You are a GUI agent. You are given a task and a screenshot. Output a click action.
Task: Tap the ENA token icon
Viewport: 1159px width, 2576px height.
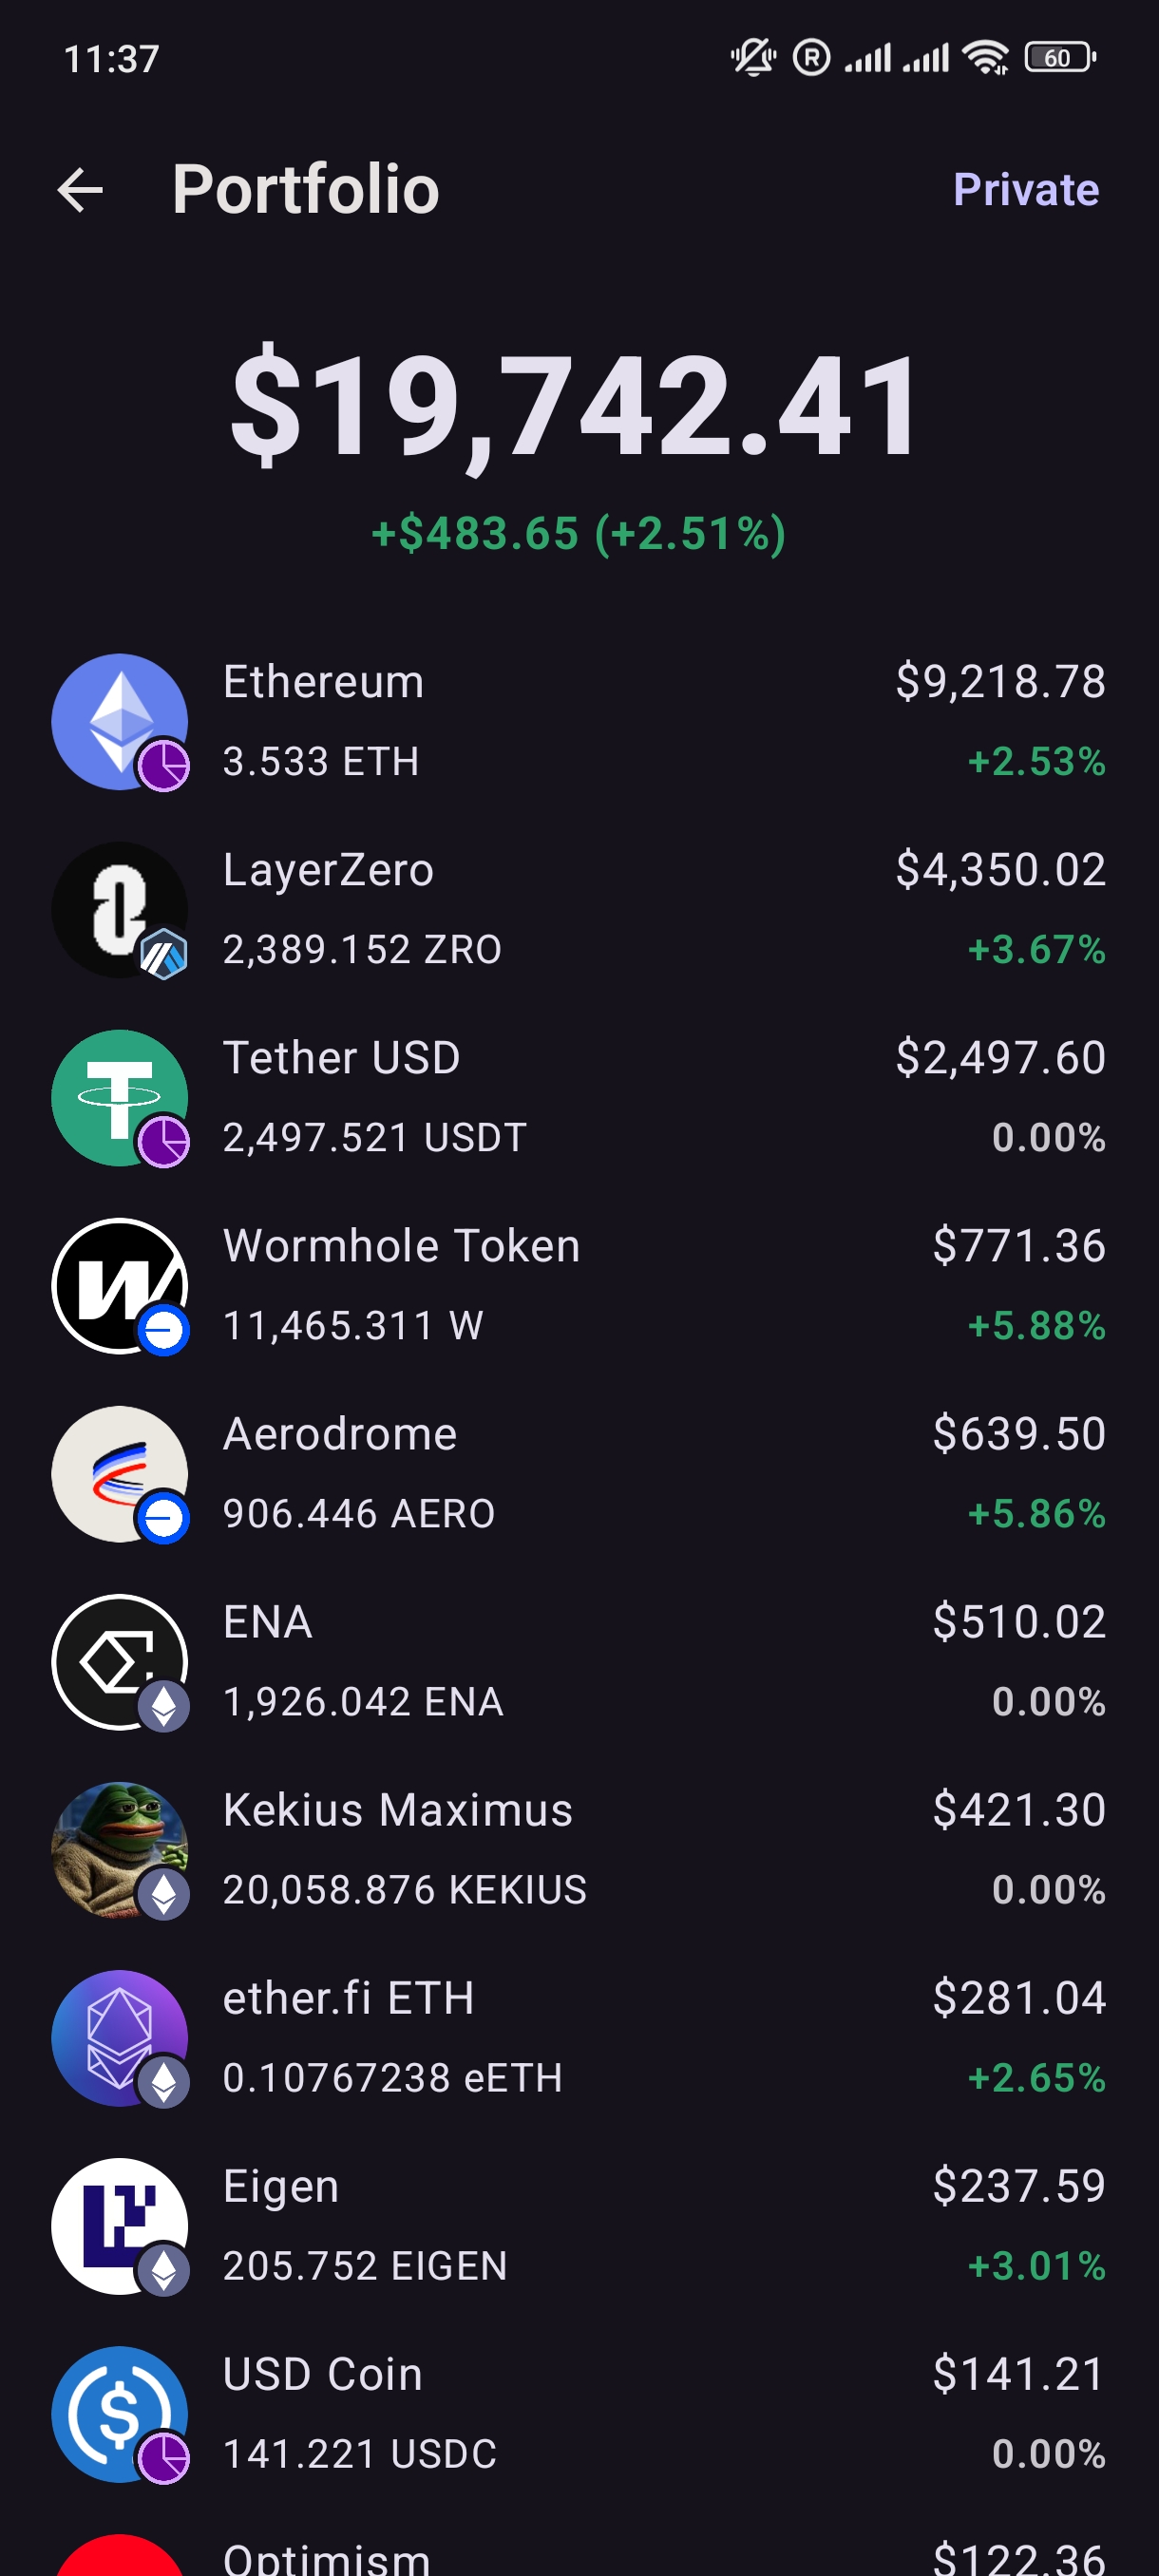coord(120,1661)
